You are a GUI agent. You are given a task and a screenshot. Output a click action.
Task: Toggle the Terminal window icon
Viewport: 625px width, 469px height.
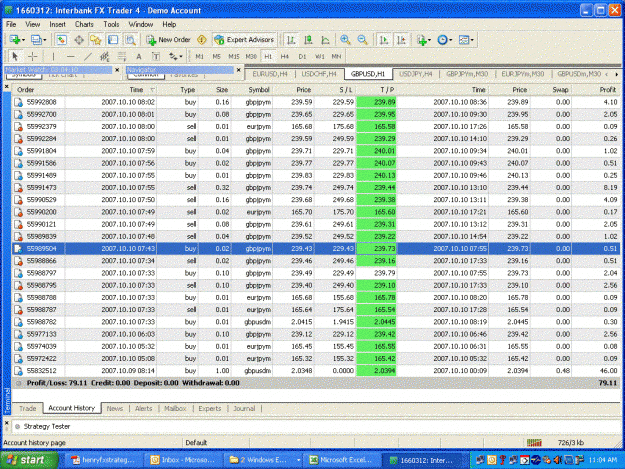(x=113, y=40)
